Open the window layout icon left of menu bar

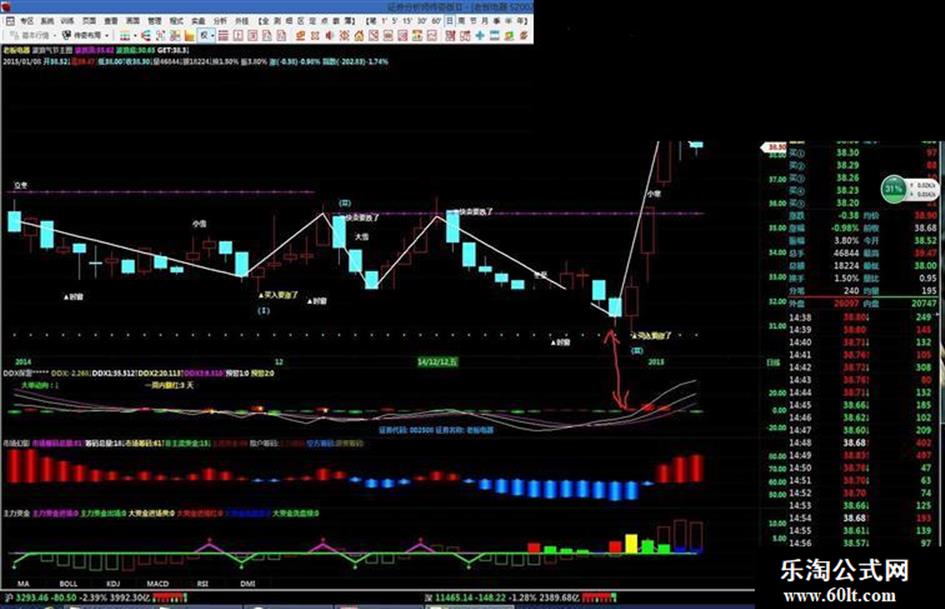10,21
